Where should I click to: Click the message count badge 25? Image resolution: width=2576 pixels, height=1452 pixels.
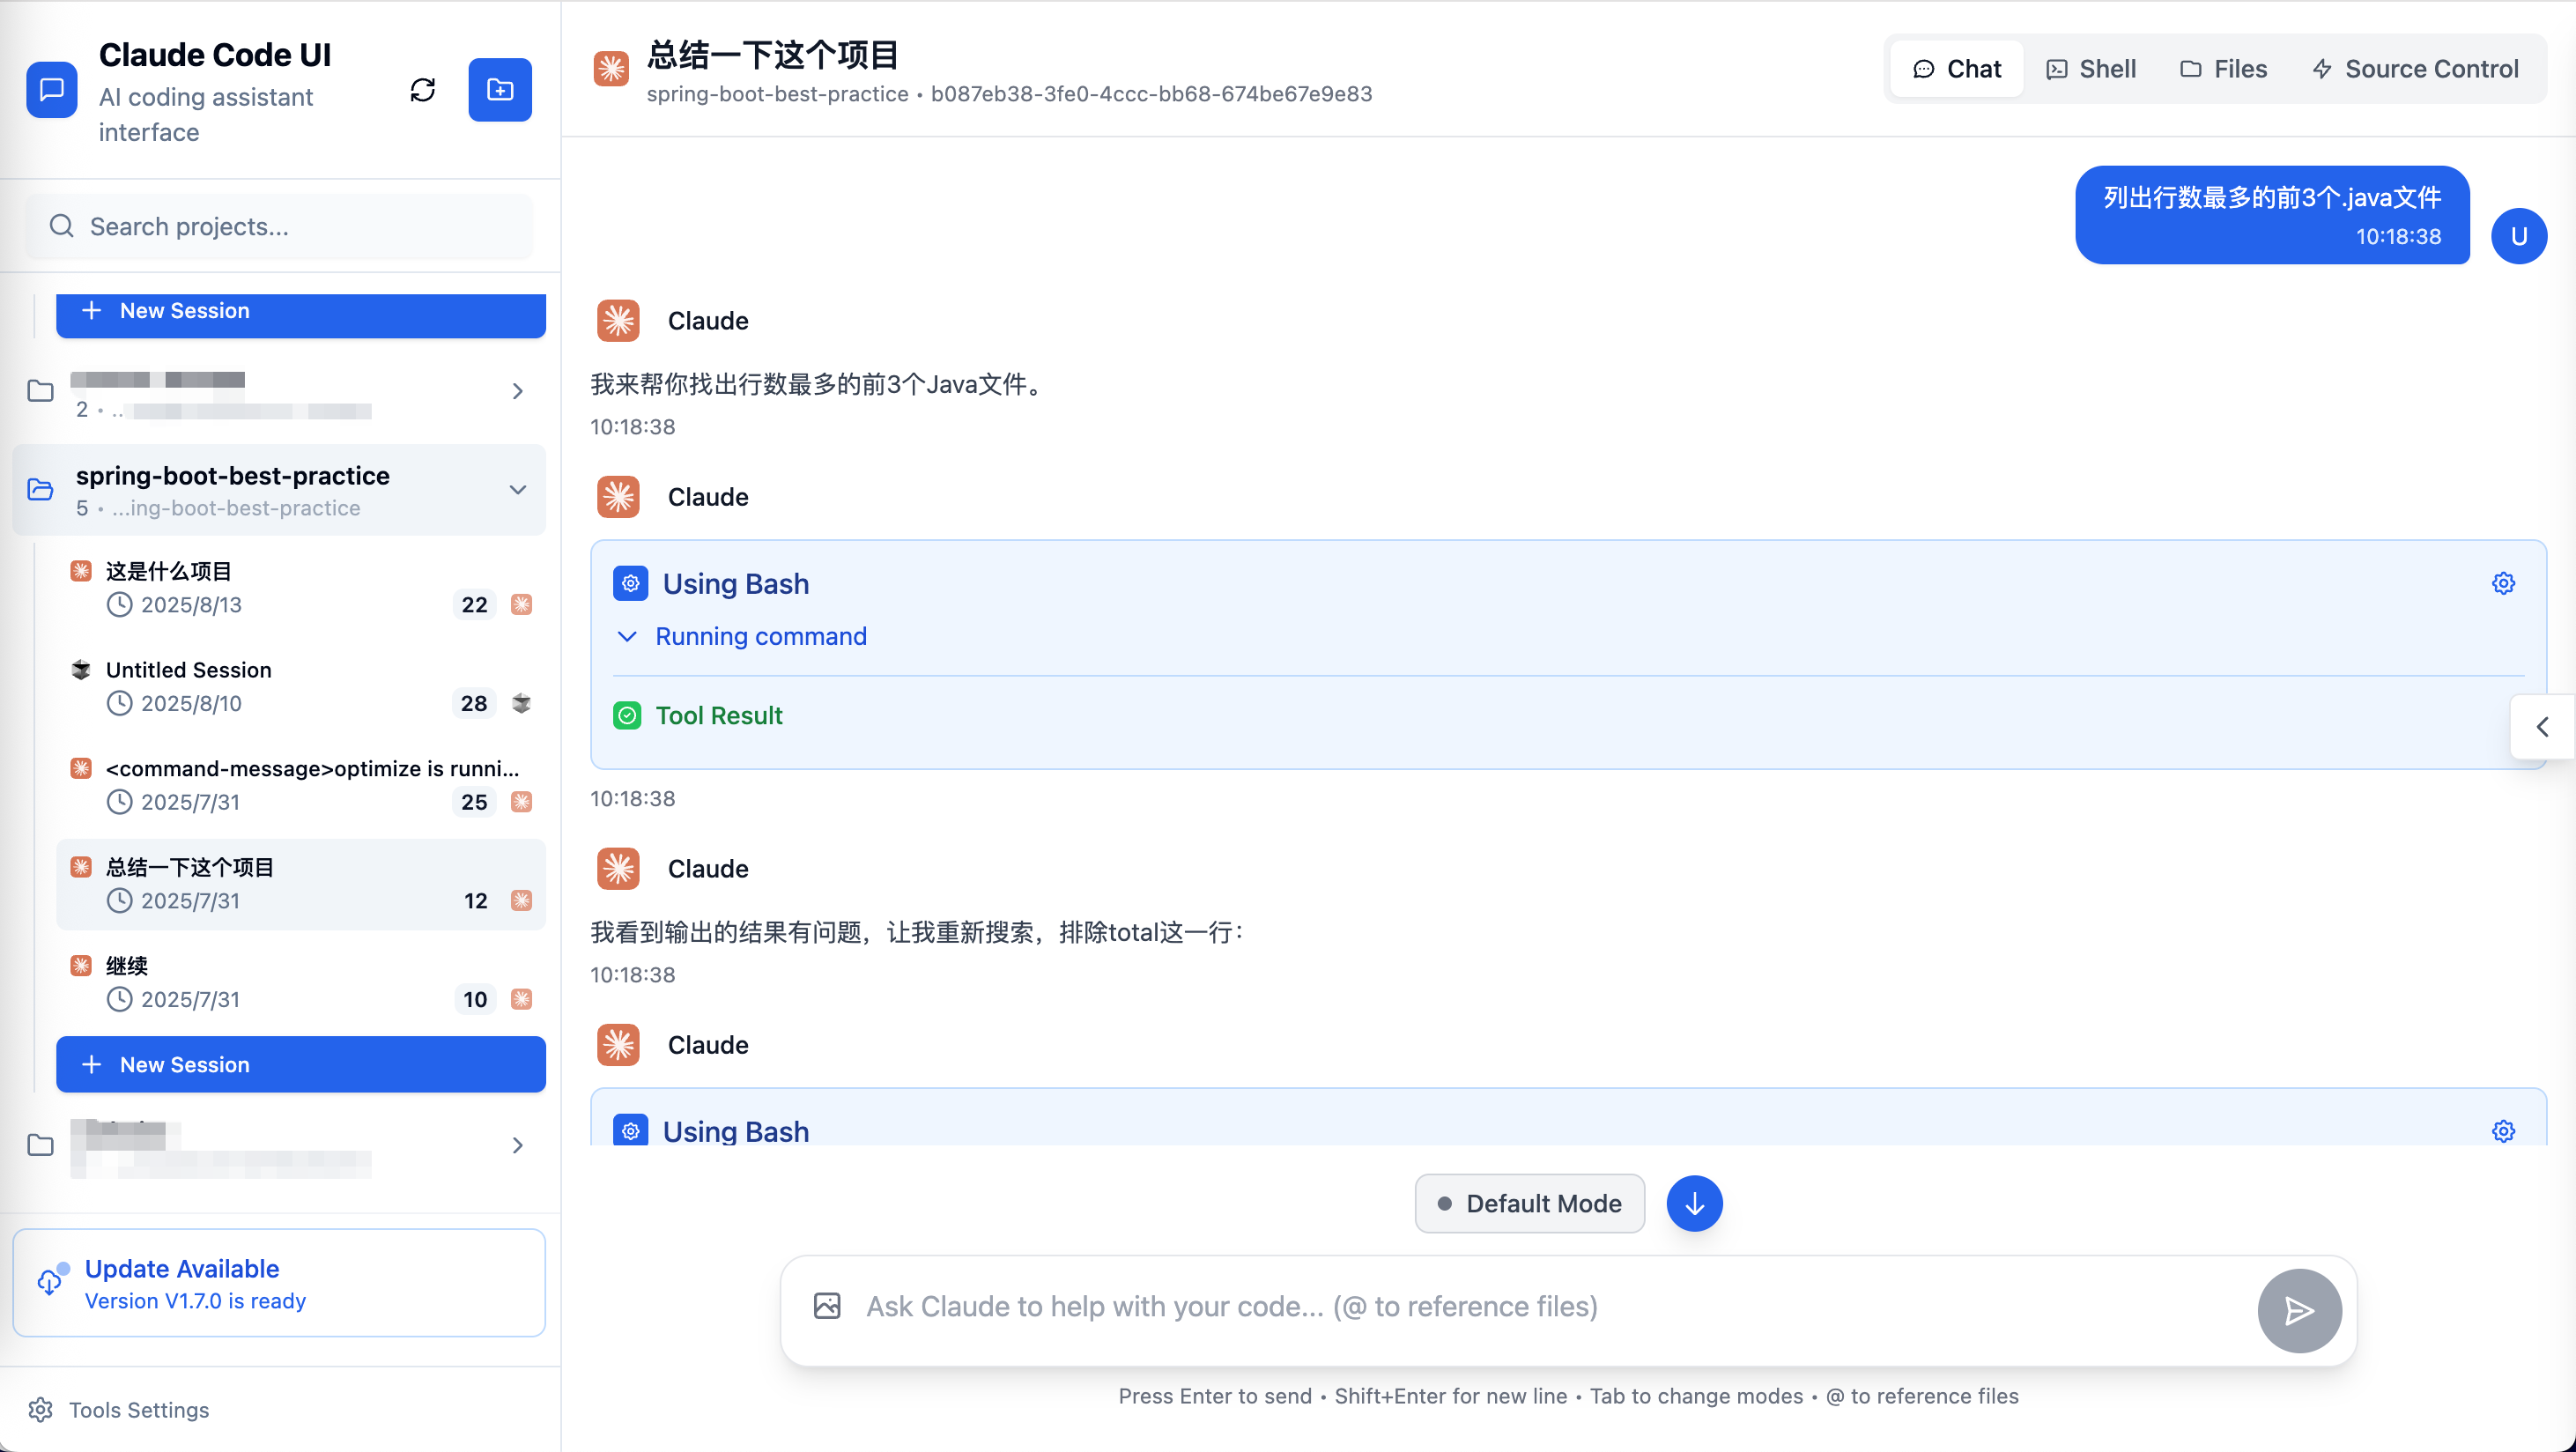tap(474, 802)
